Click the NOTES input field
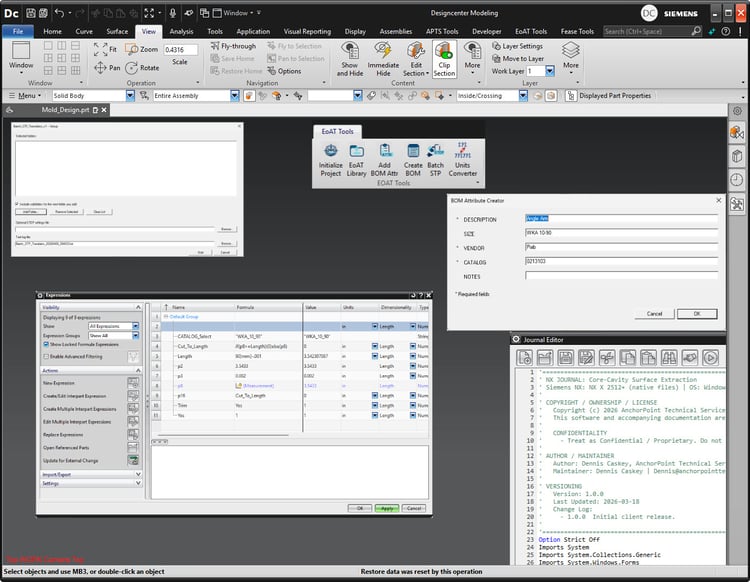750x582 pixels. tap(621, 277)
